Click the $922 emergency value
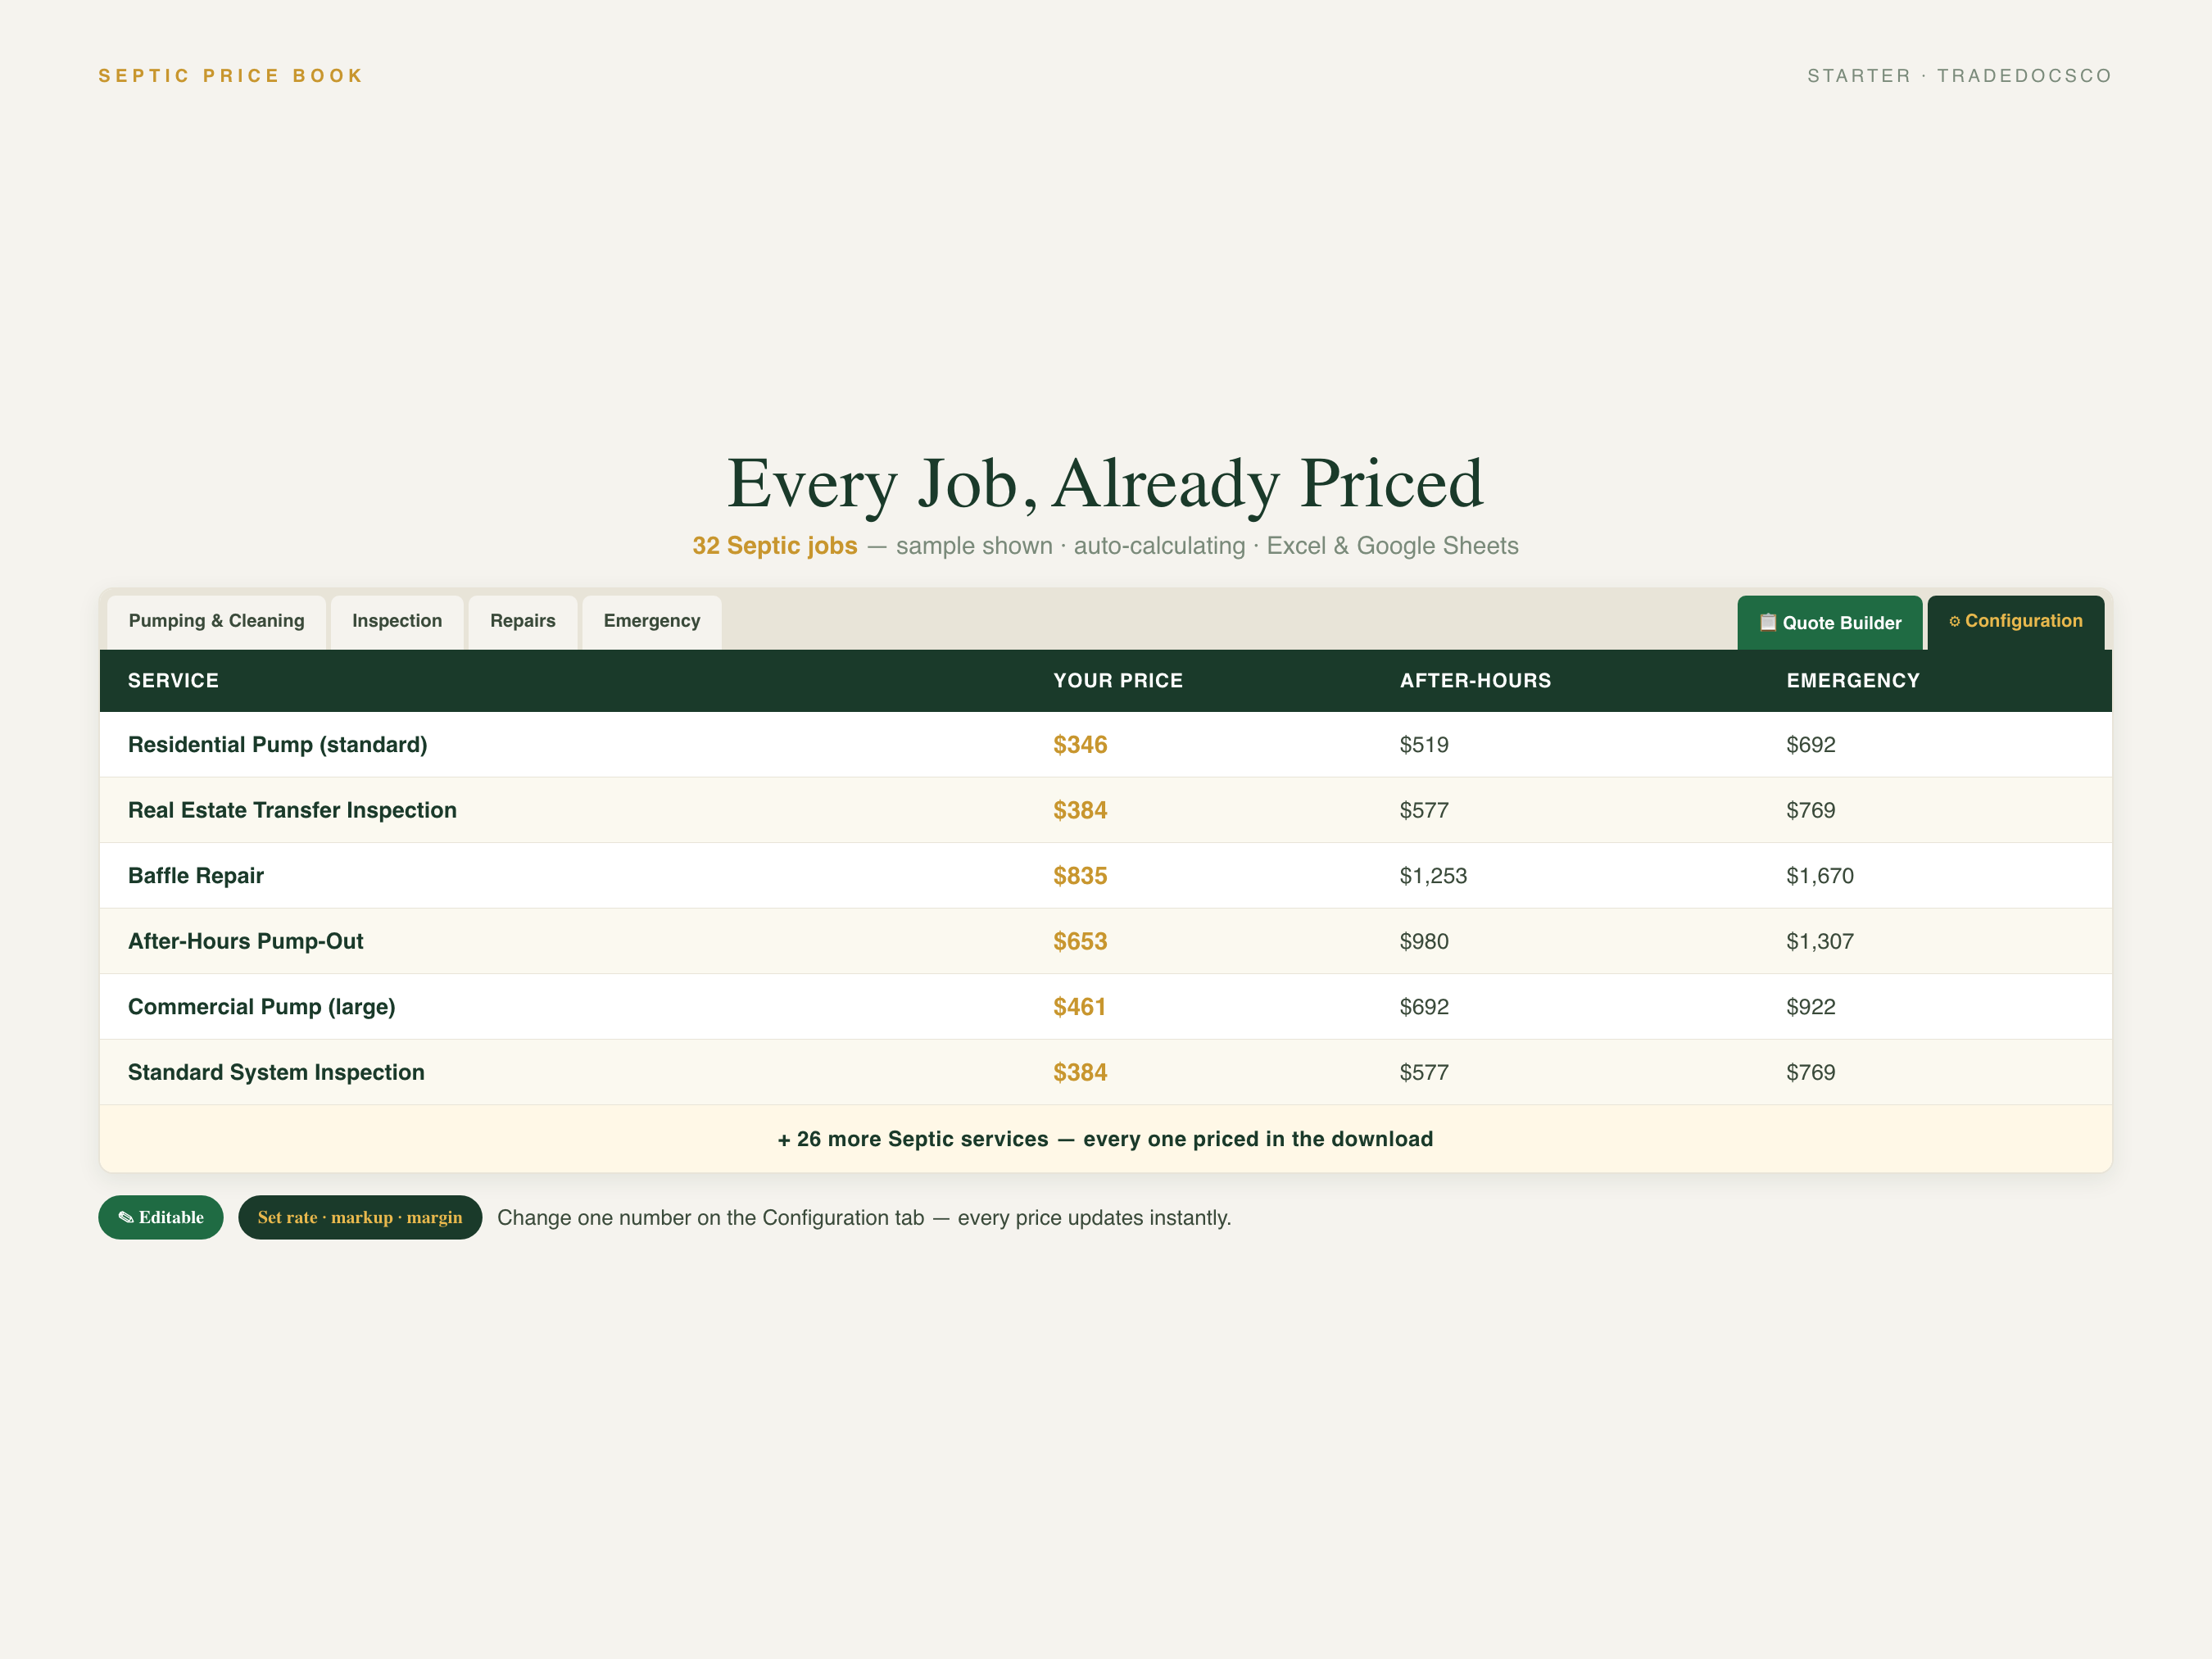This screenshot has height=1659, width=2212. (1811, 1007)
